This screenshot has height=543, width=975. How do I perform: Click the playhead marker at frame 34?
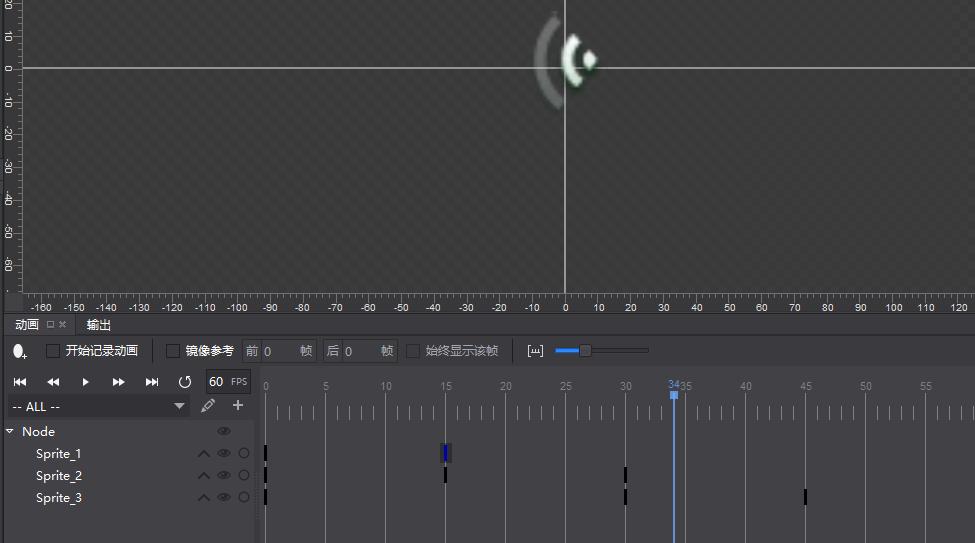pyautogui.click(x=673, y=394)
